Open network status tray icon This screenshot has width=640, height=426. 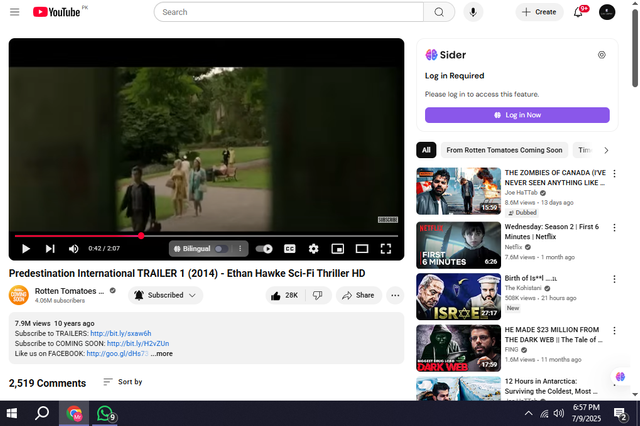coord(544,414)
